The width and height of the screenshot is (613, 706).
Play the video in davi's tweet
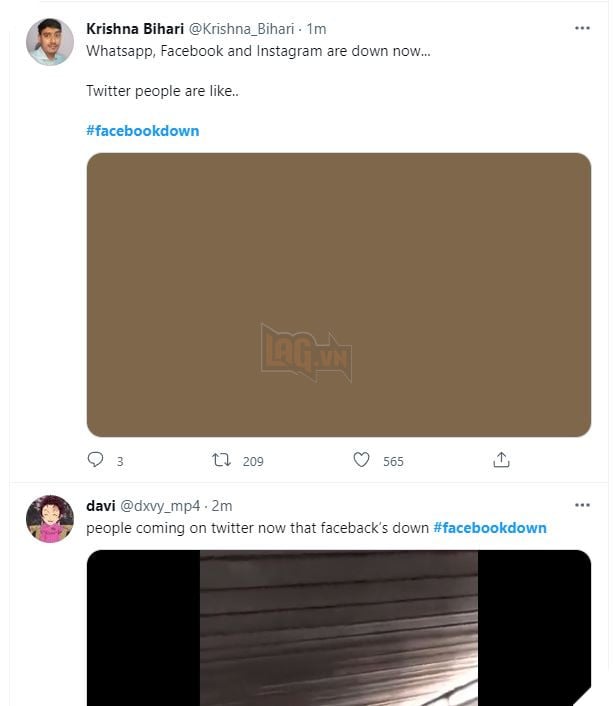pos(339,628)
